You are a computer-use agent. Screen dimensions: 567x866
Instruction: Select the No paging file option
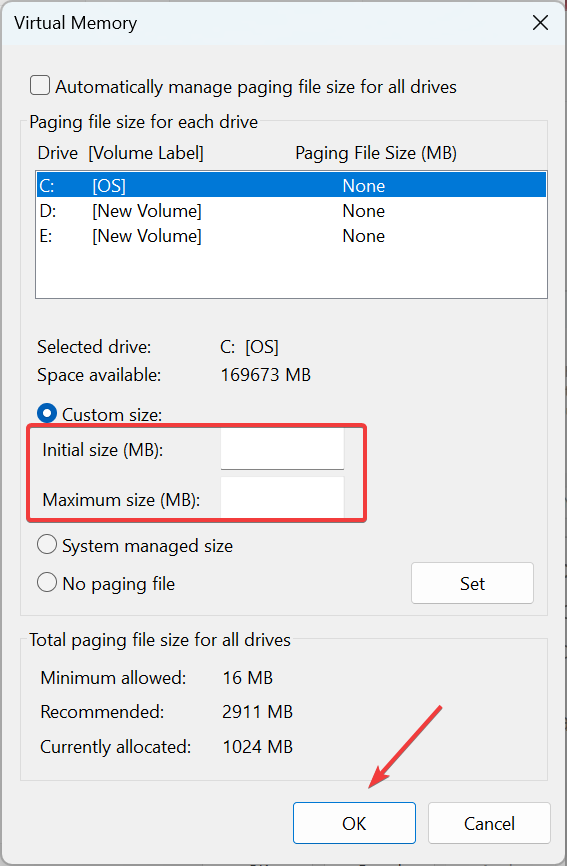[x=47, y=583]
